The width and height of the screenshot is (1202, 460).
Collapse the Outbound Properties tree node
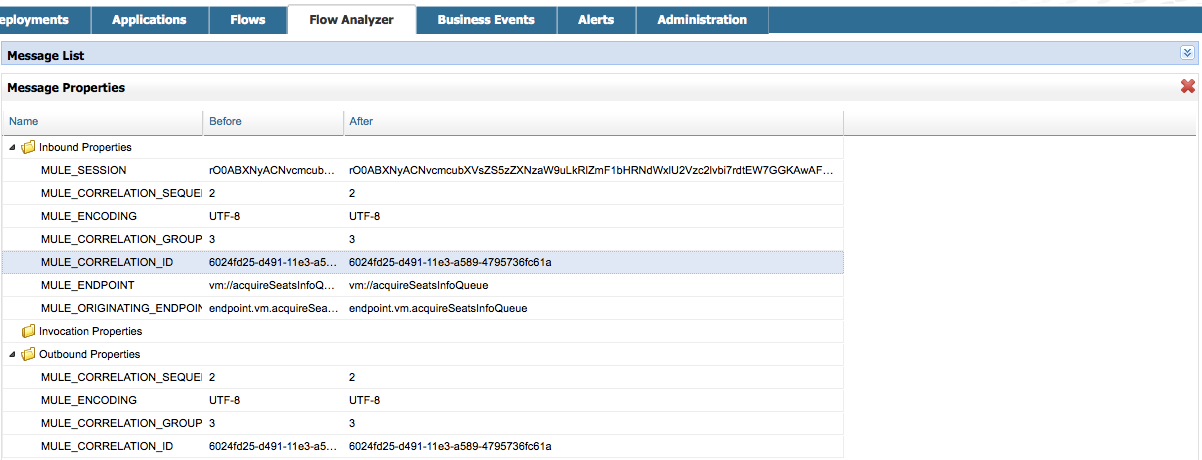coord(12,354)
